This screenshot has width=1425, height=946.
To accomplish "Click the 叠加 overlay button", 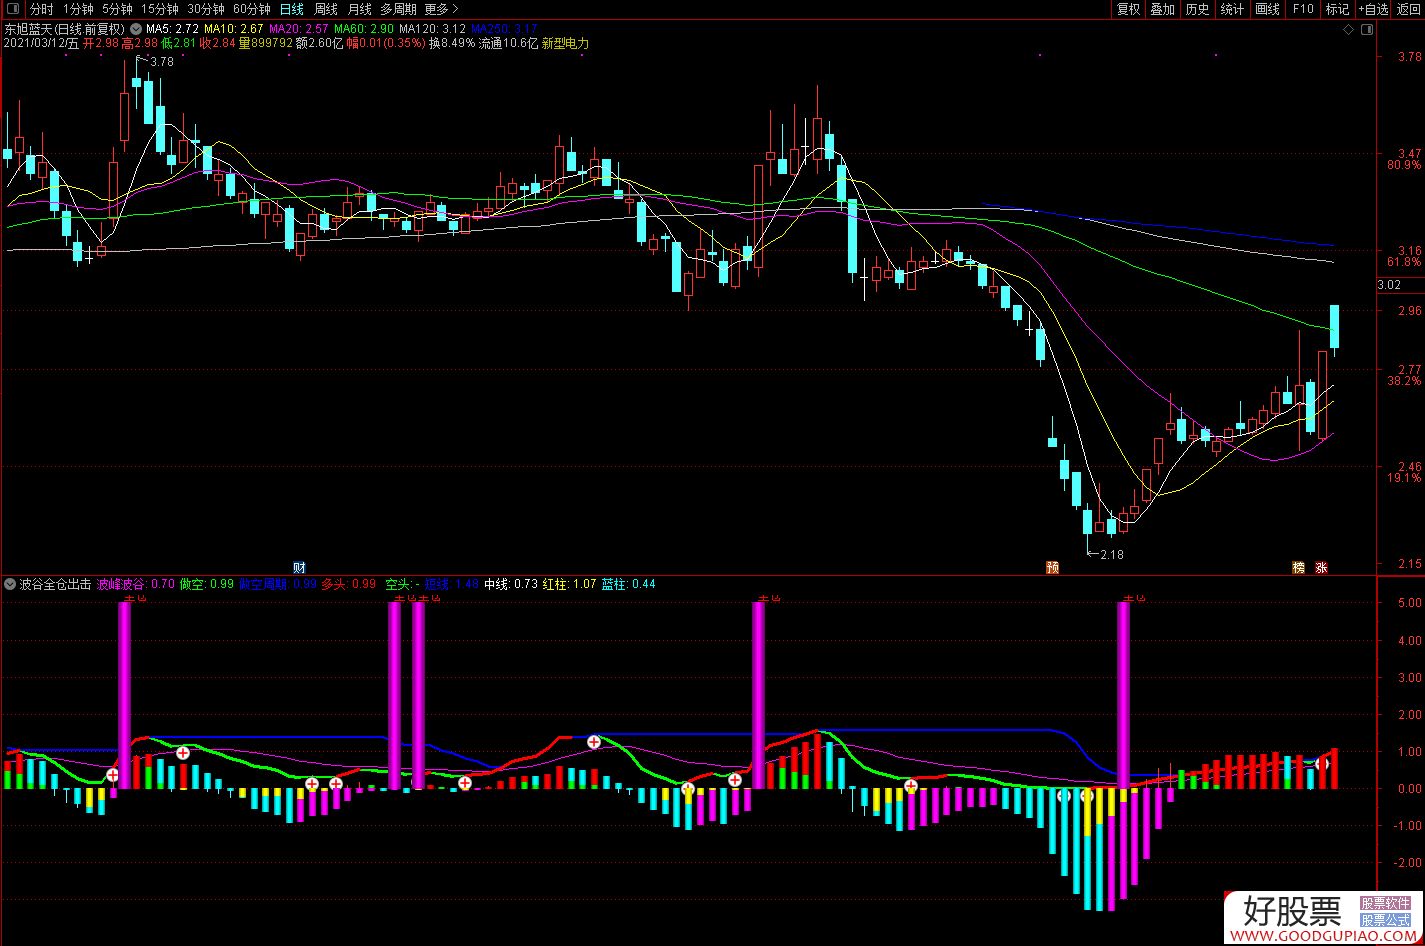I will [1163, 9].
